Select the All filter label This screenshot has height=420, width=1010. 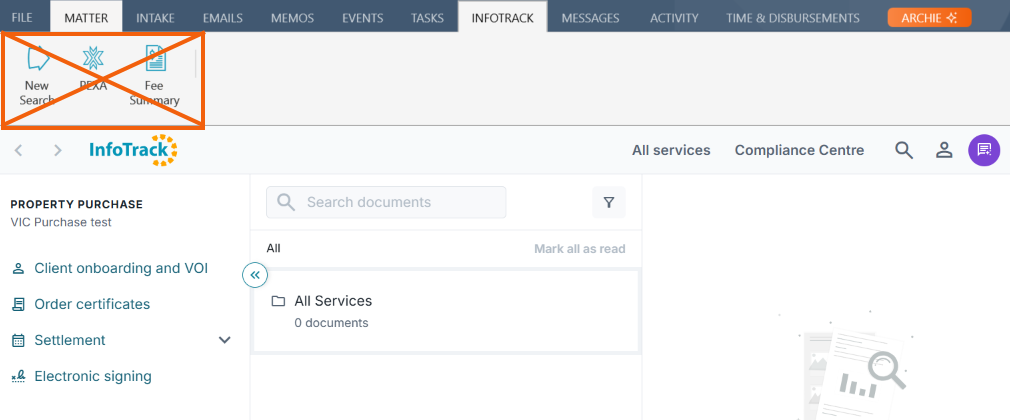coord(273,249)
